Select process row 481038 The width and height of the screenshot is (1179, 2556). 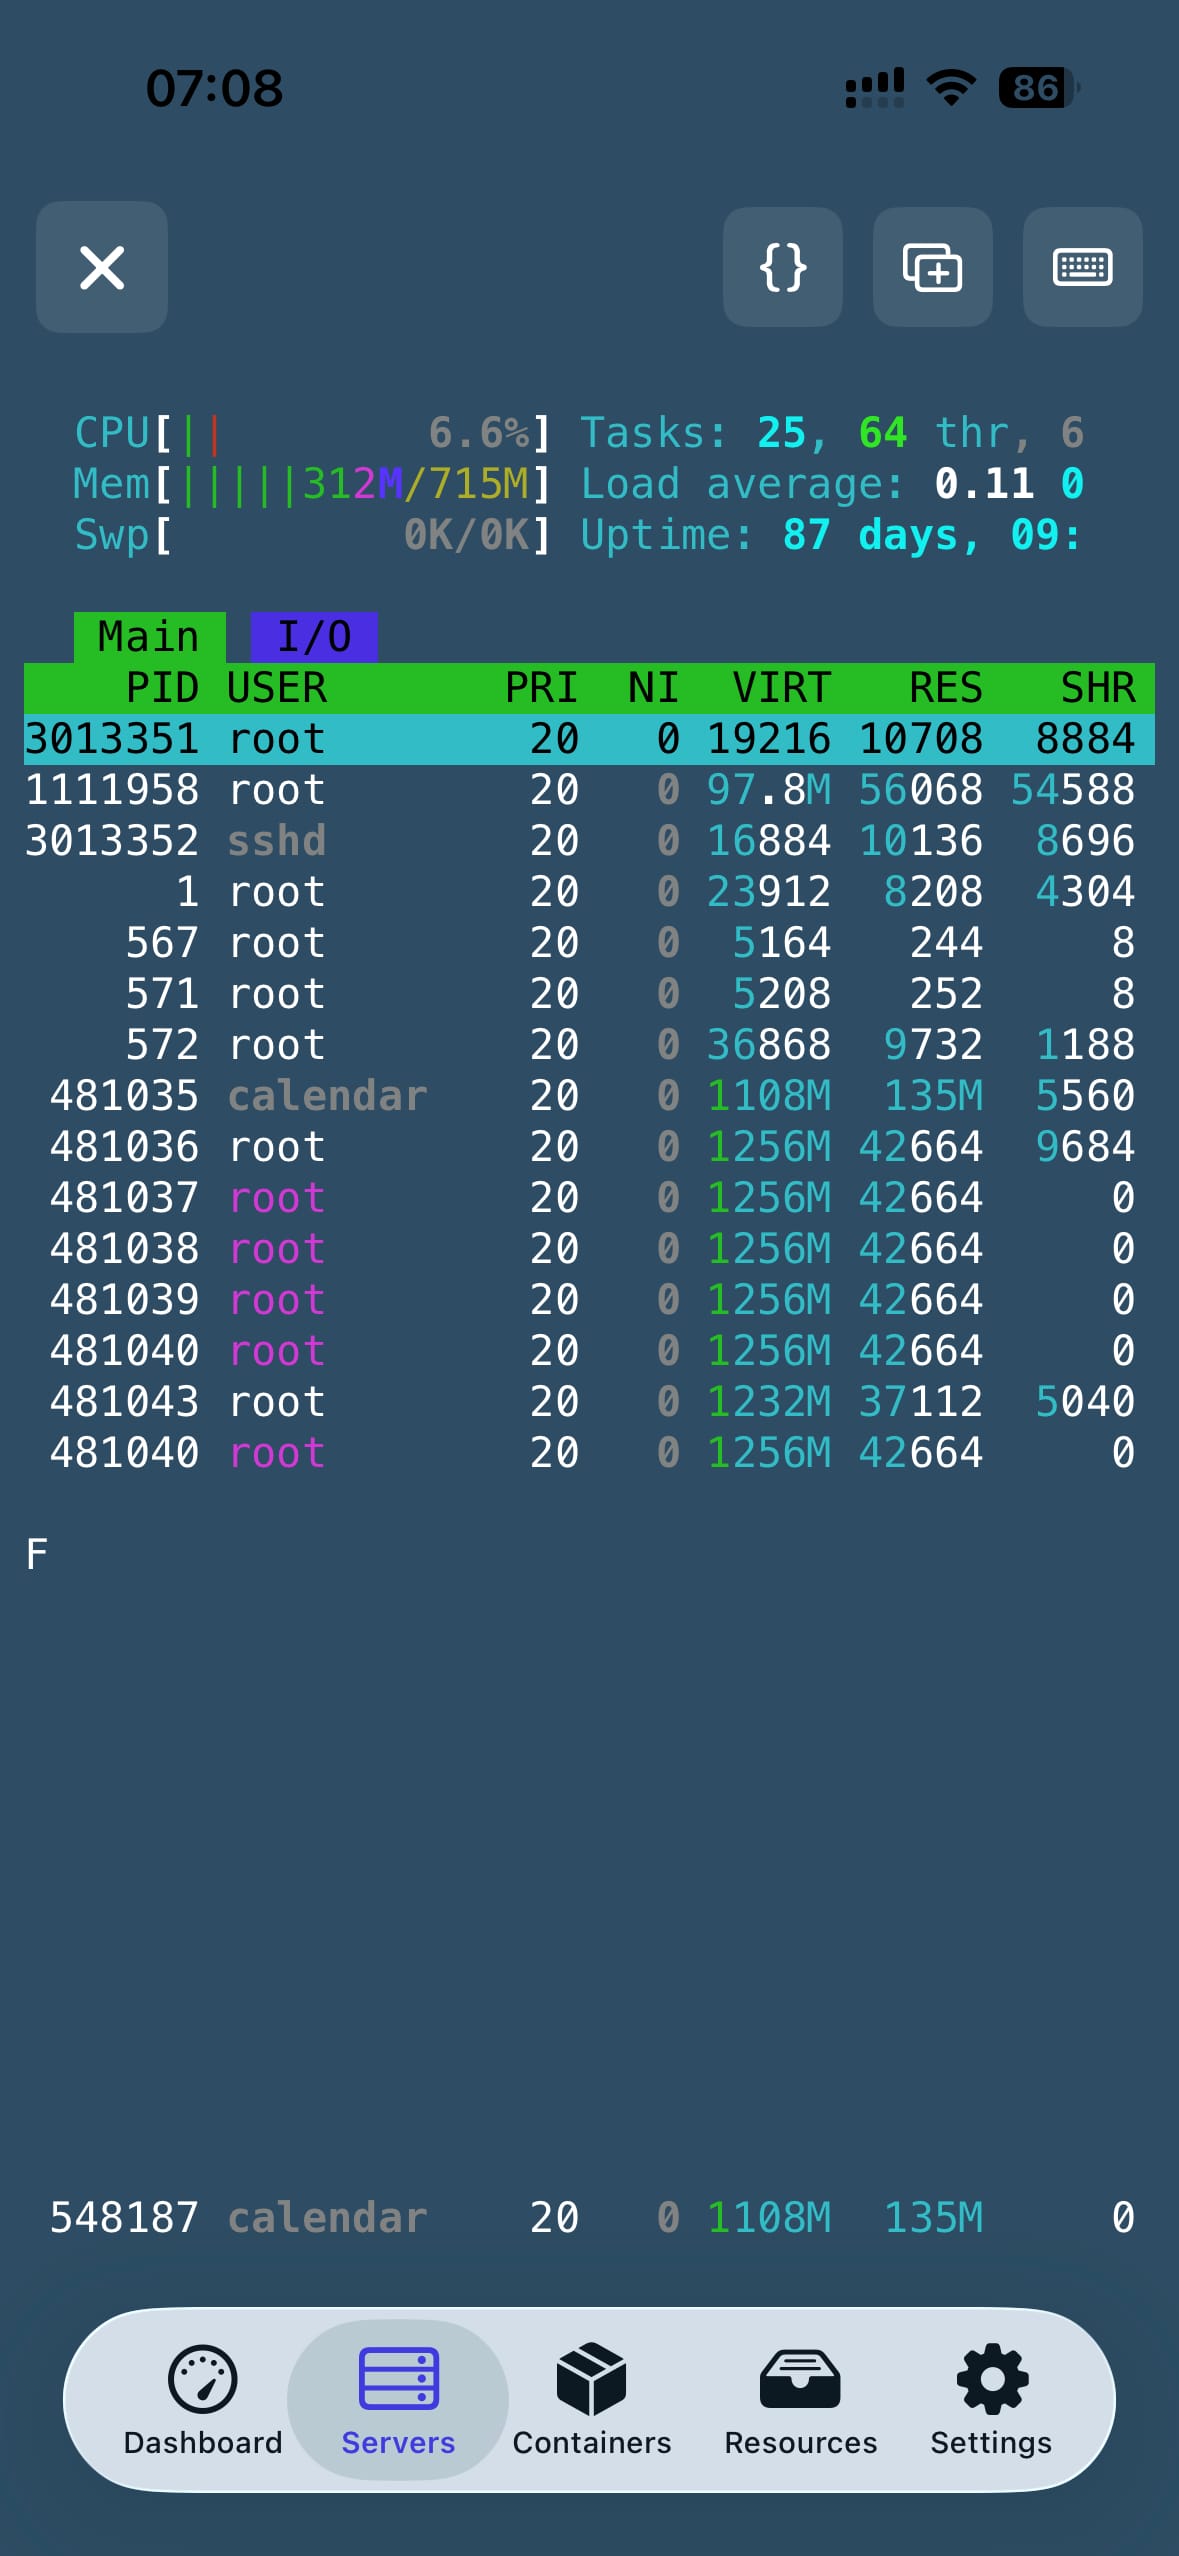(x=589, y=1249)
